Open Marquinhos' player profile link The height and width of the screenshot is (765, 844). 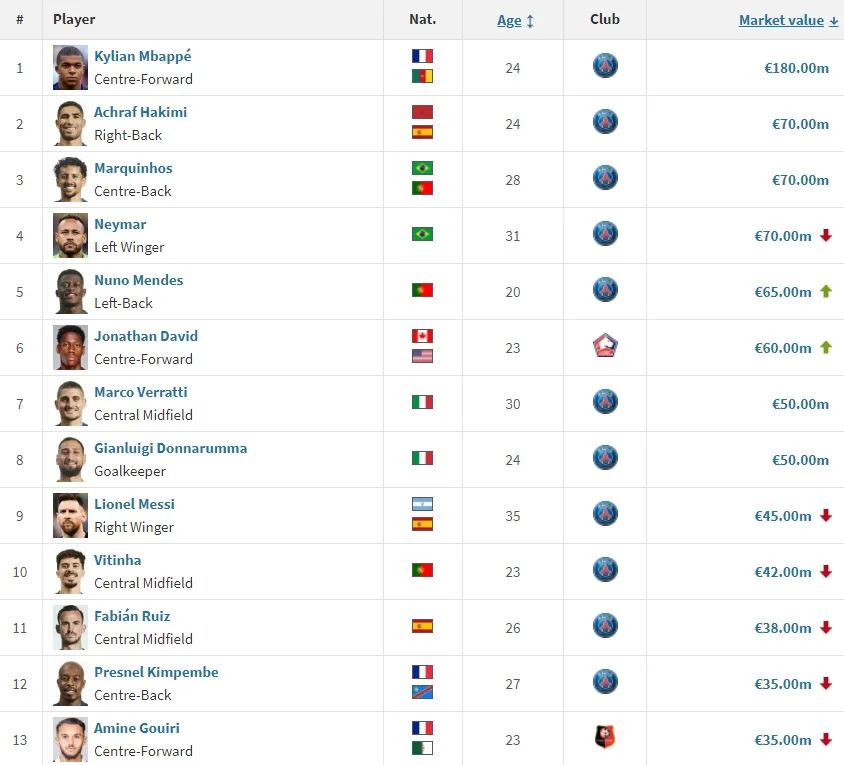pos(133,168)
